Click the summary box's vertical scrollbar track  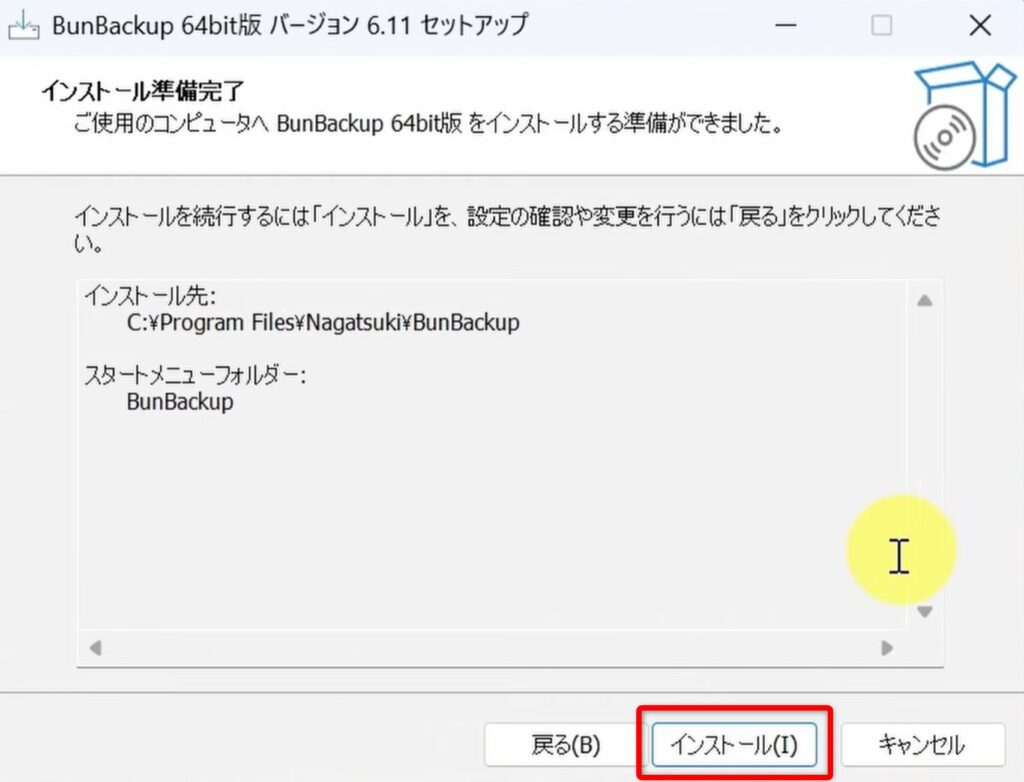[x=924, y=450]
